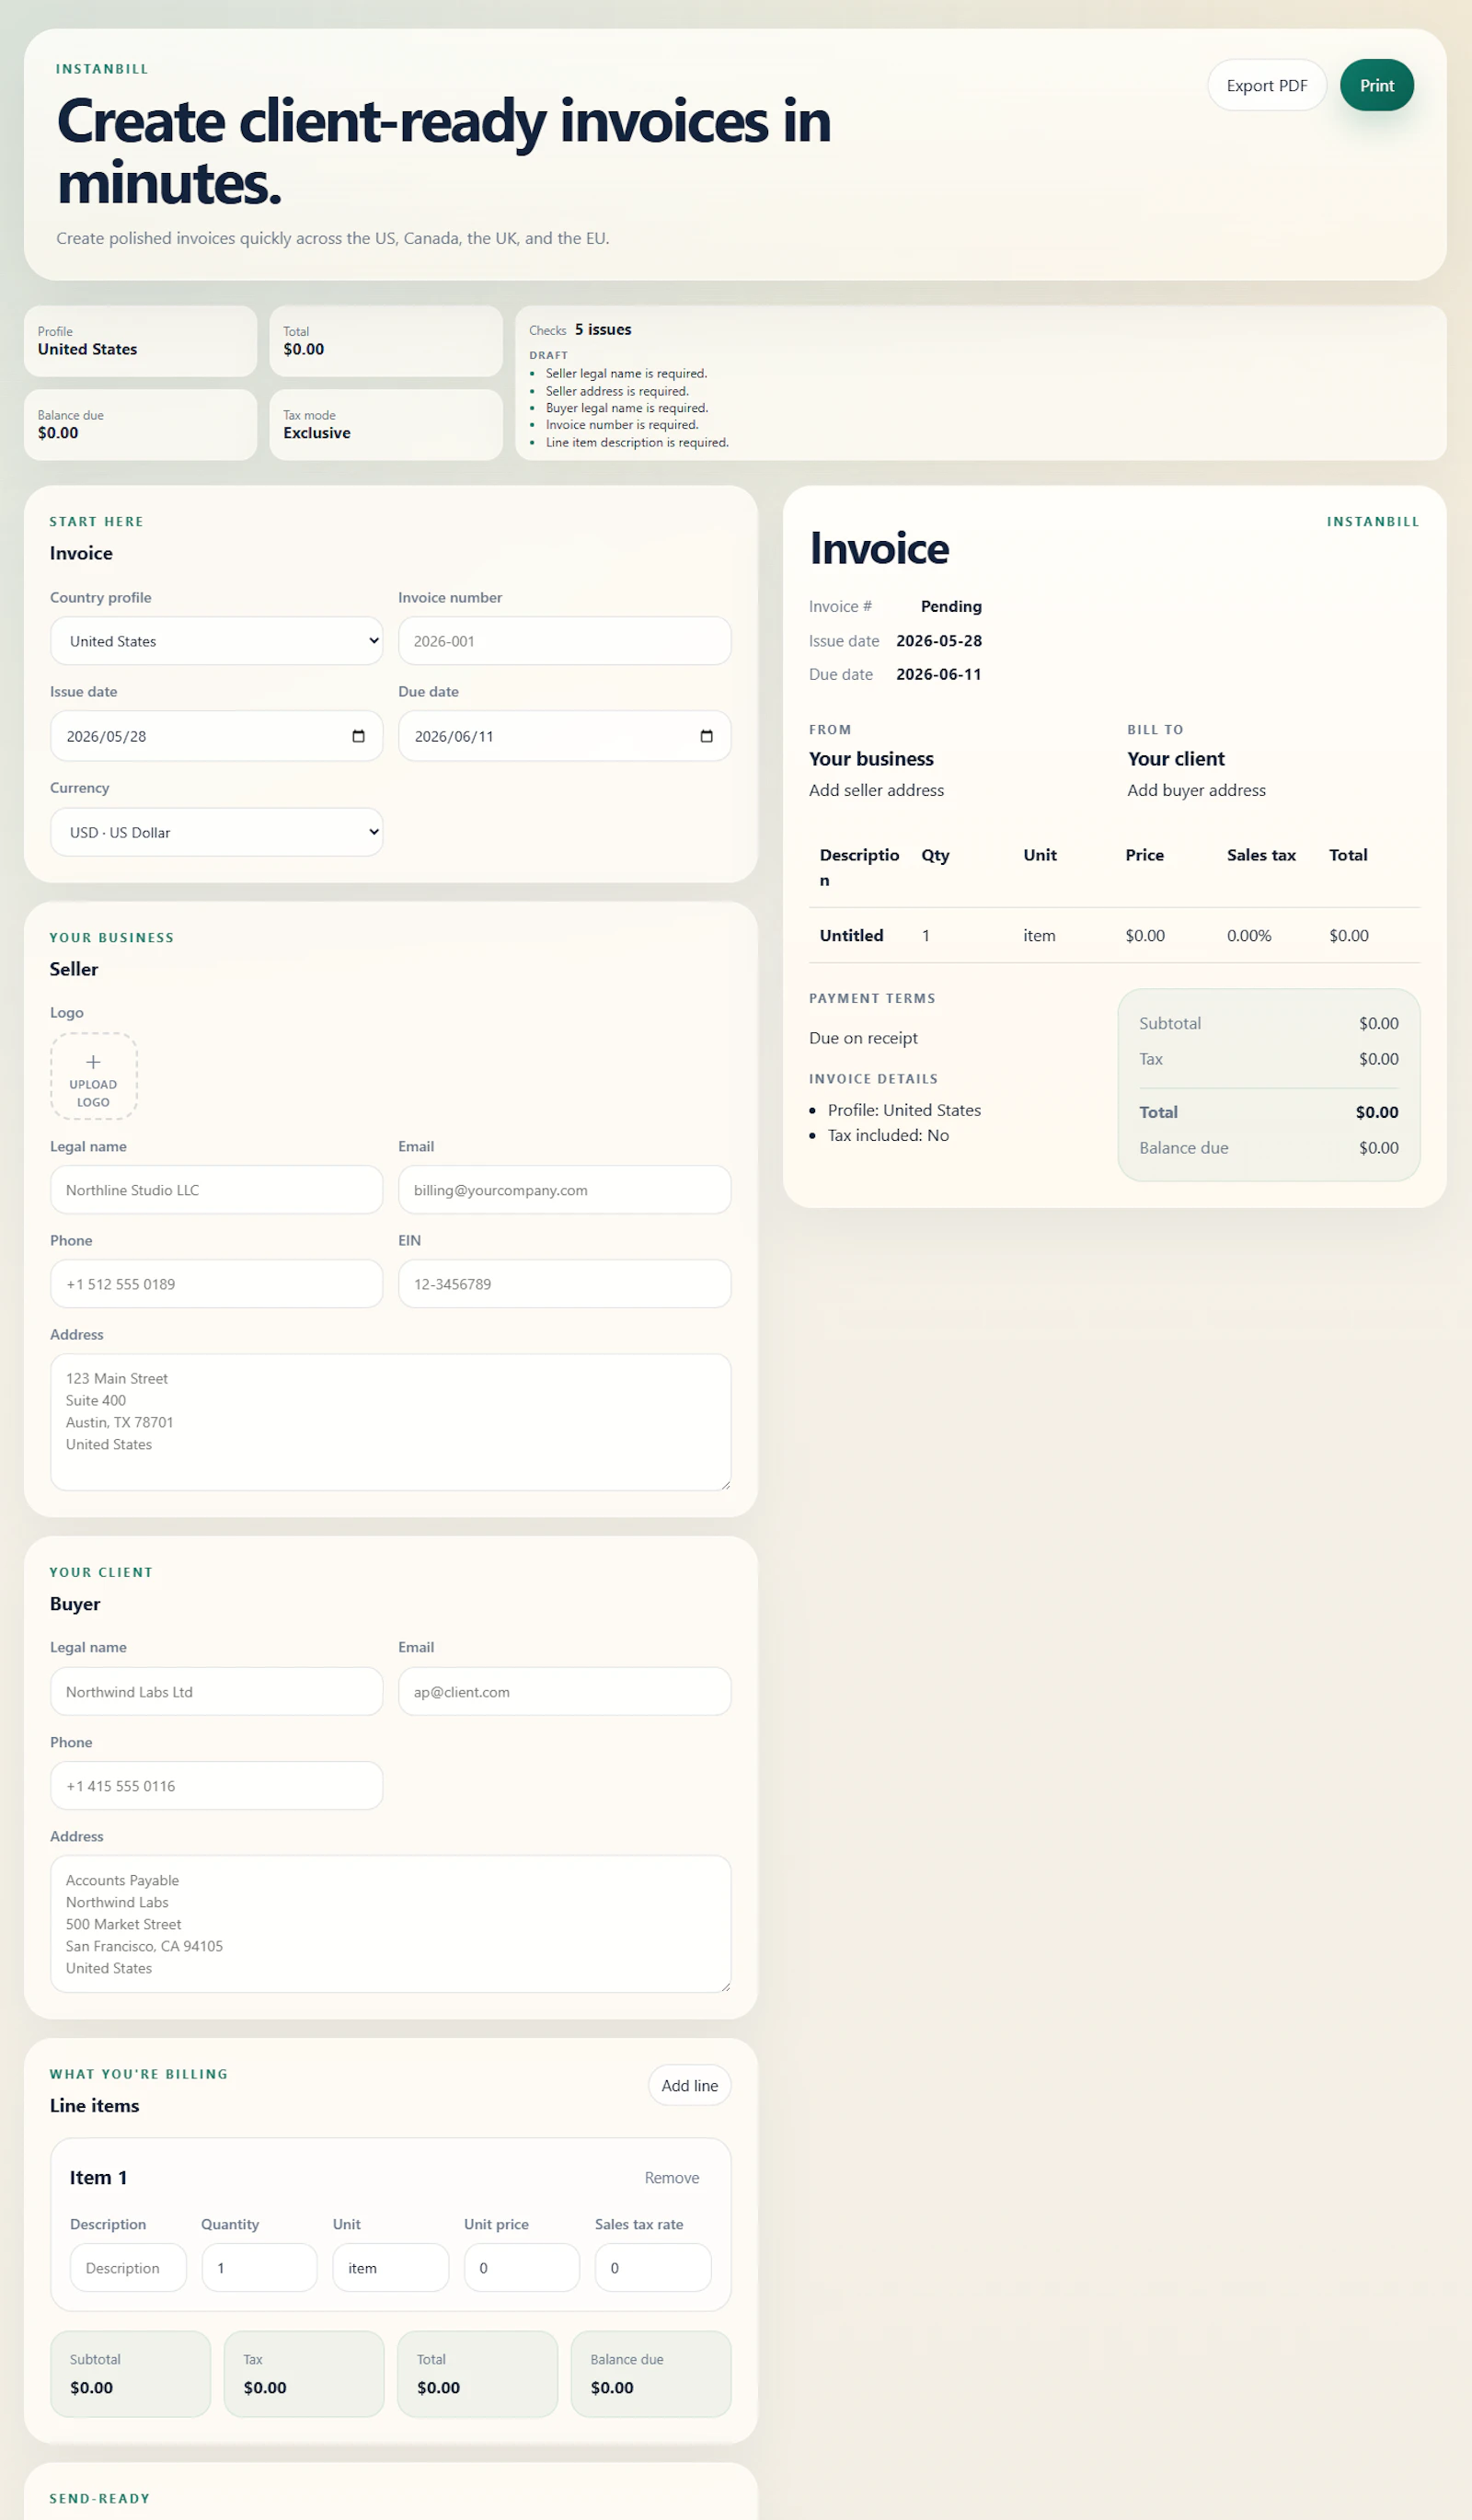The image size is (1472, 2520).
Task: Click the Issue date input
Action: (x=216, y=736)
